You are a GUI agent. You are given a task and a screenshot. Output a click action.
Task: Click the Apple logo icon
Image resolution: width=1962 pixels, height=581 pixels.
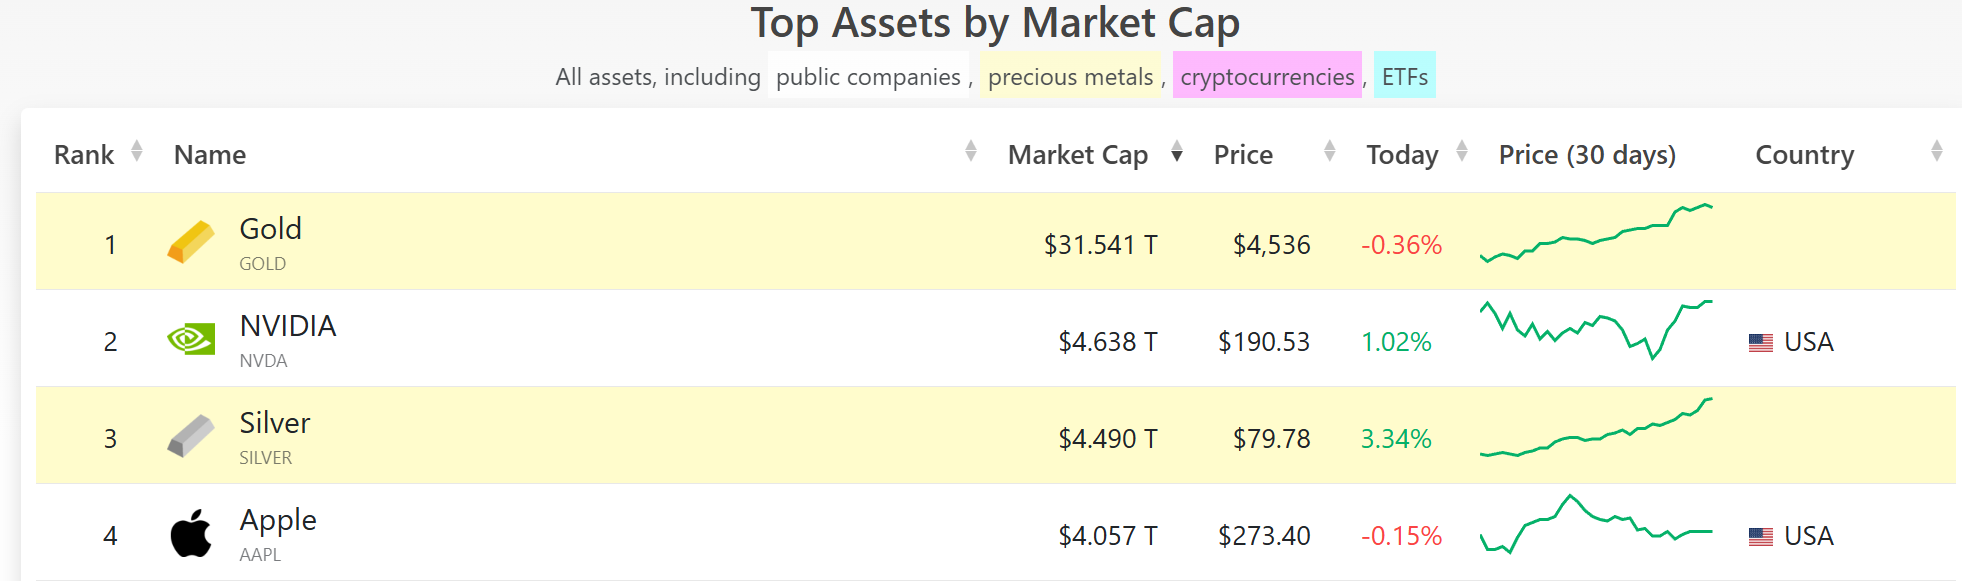pos(190,533)
